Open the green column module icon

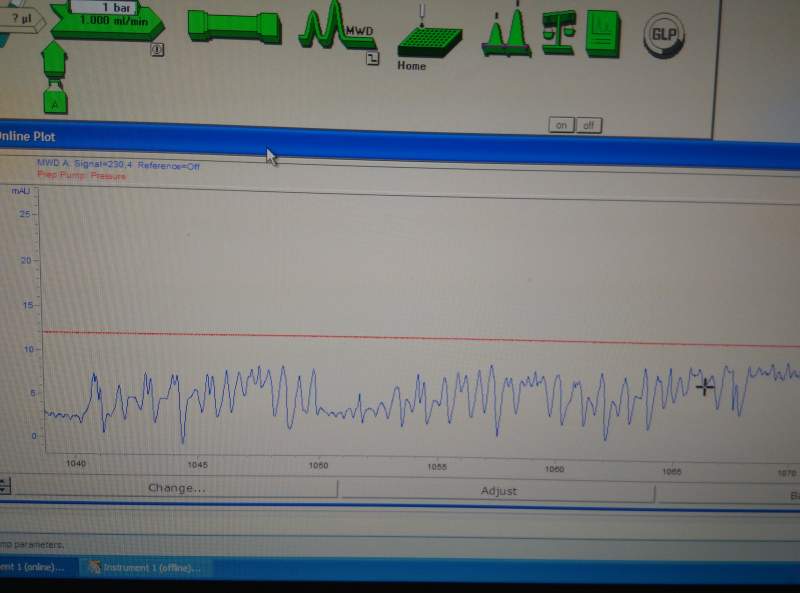tap(234, 26)
